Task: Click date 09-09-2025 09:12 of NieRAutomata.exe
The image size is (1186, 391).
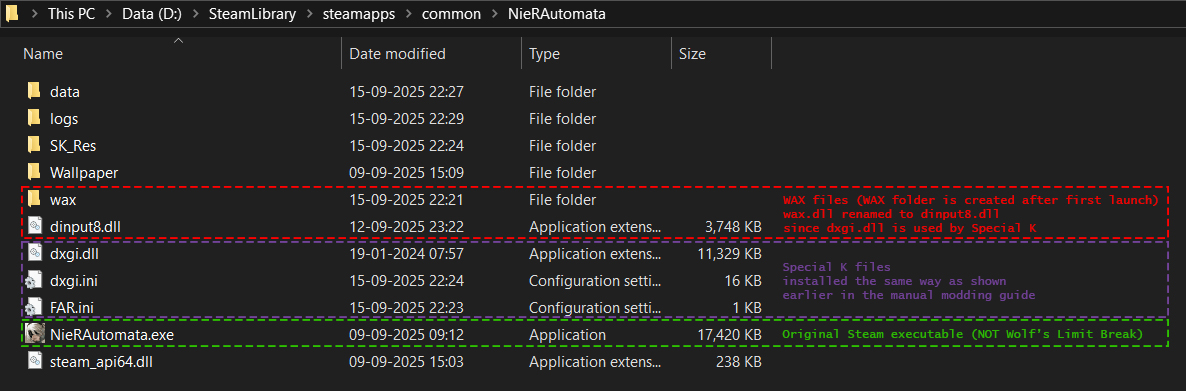Action: coord(406,334)
